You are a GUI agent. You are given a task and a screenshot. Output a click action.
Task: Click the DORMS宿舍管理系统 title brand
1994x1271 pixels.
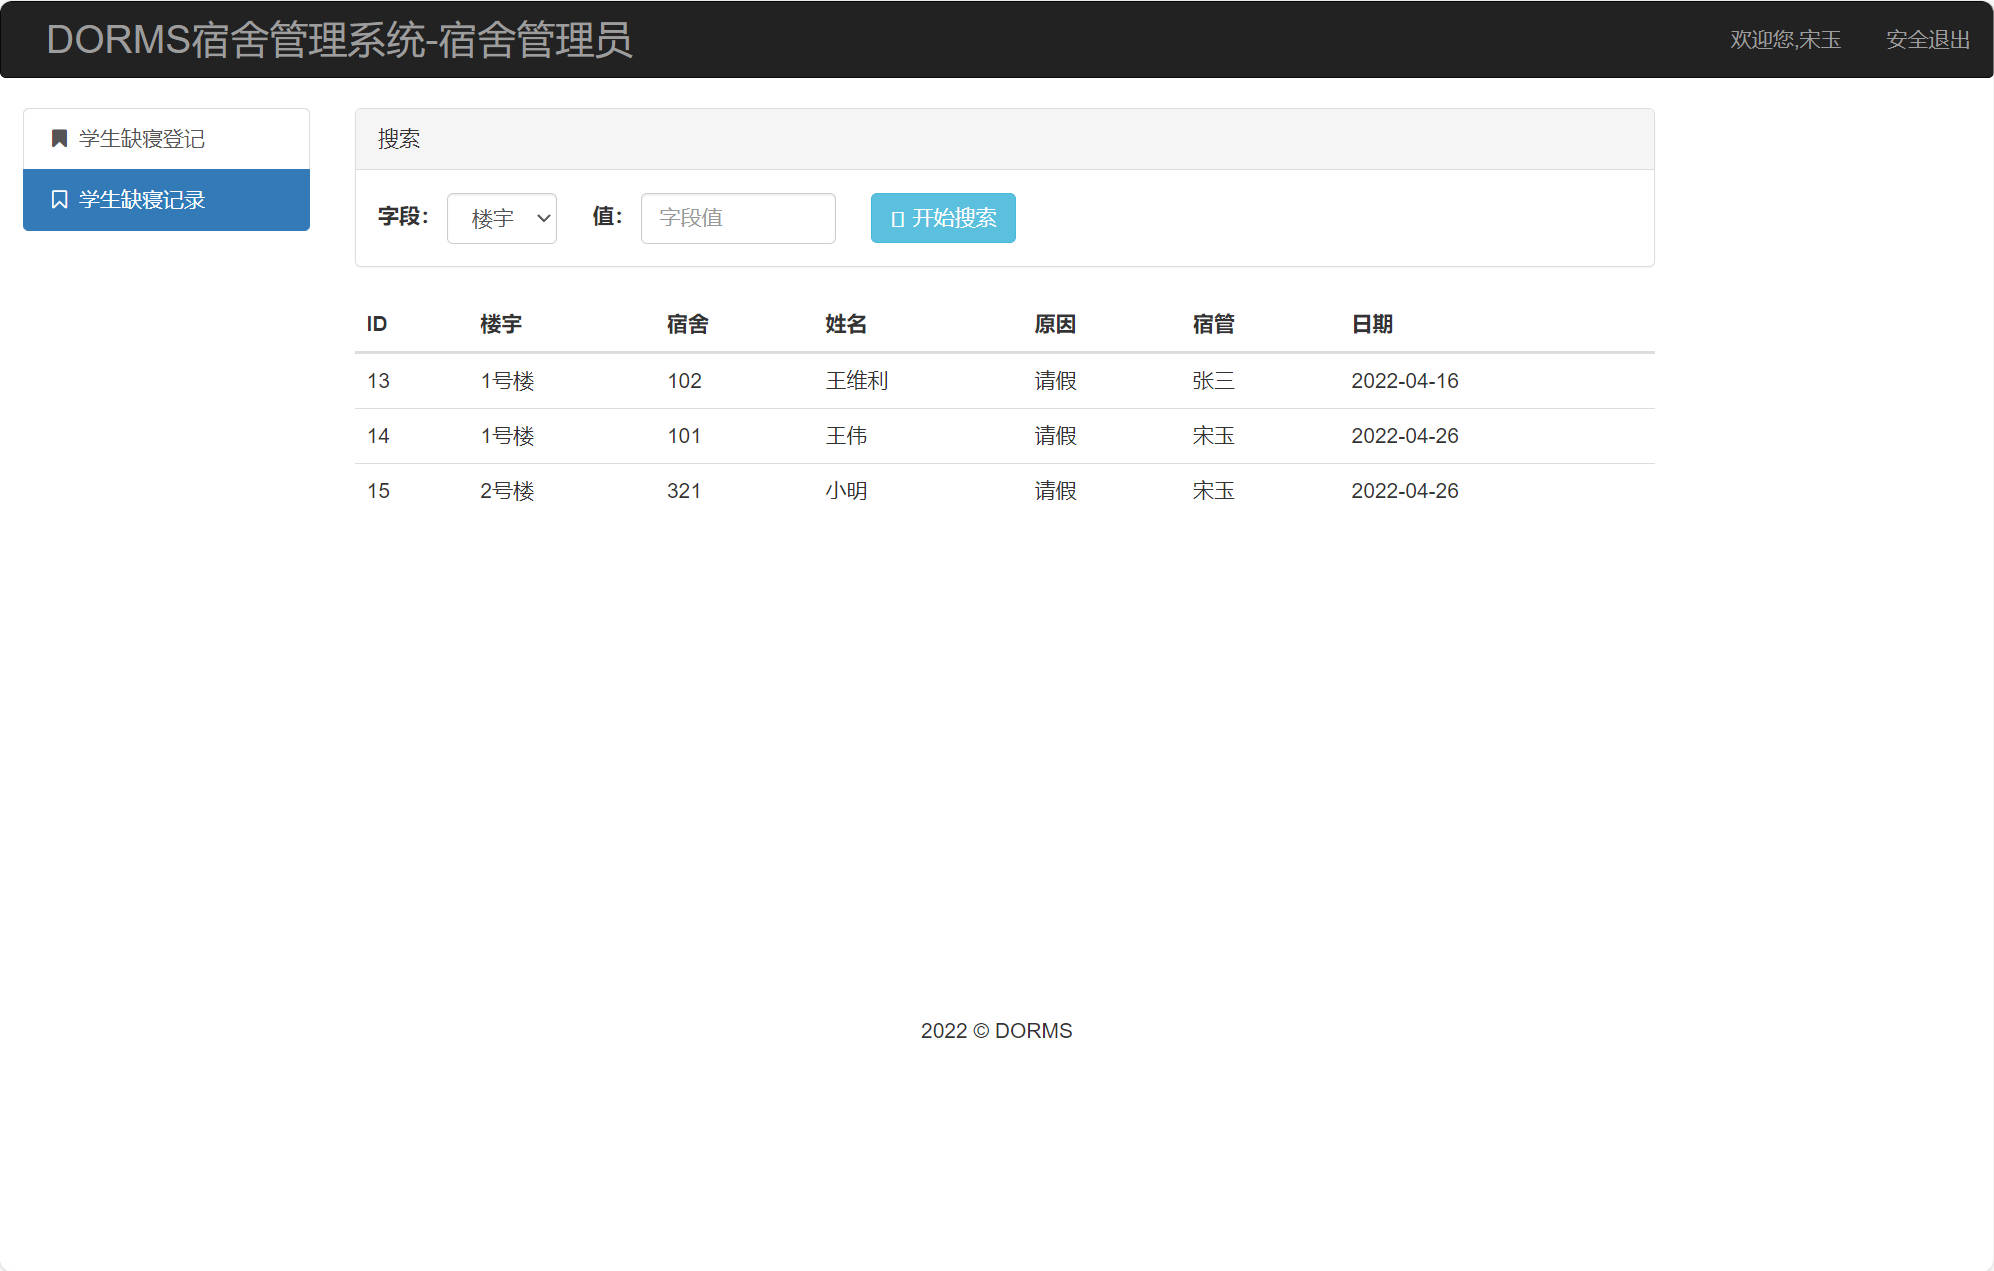click(339, 39)
